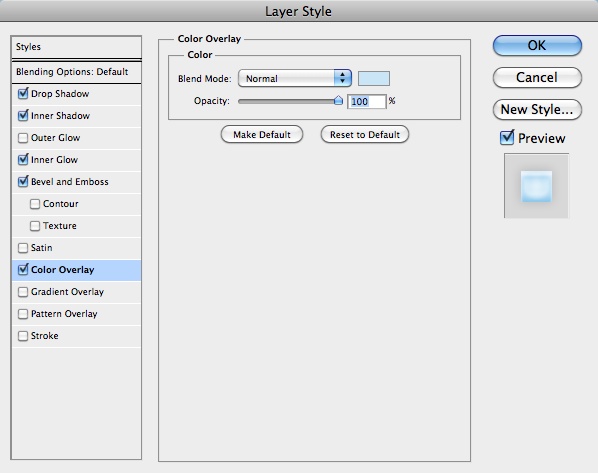The height and width of the screenshot is (473, 598).
Task: Enable the Contour checkbox
Action: click(x=35, y=204)
